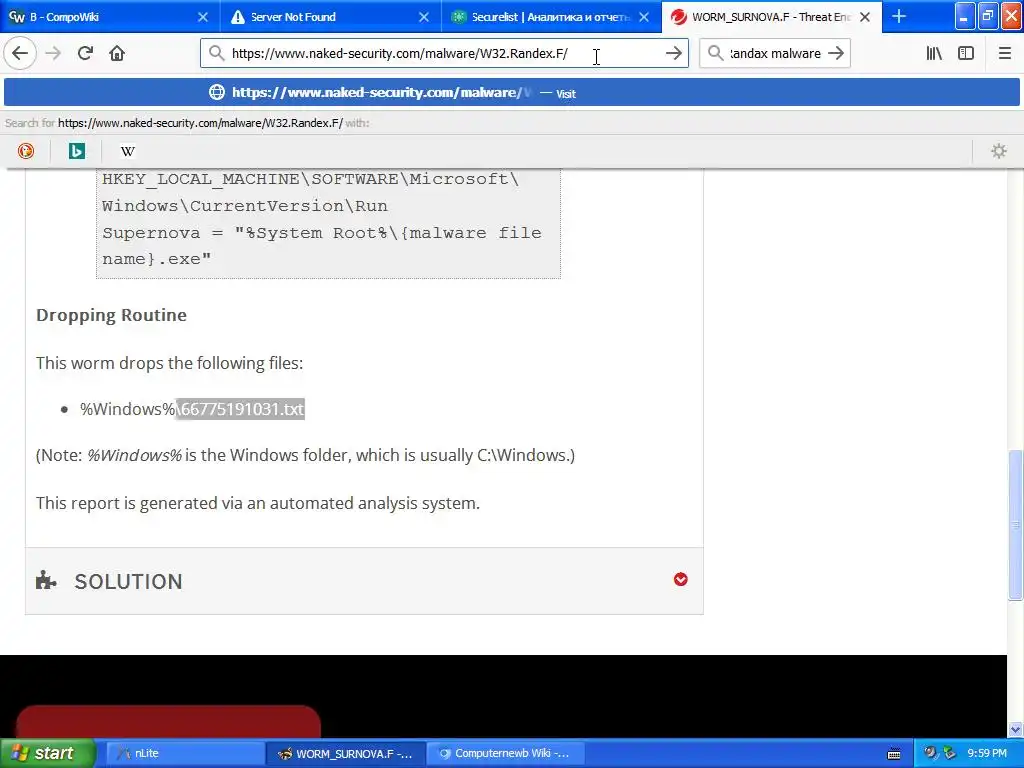Click the Go arrow in the URL bar
This screenshot has height=768, width=1024.
click(x=673, y=54)
